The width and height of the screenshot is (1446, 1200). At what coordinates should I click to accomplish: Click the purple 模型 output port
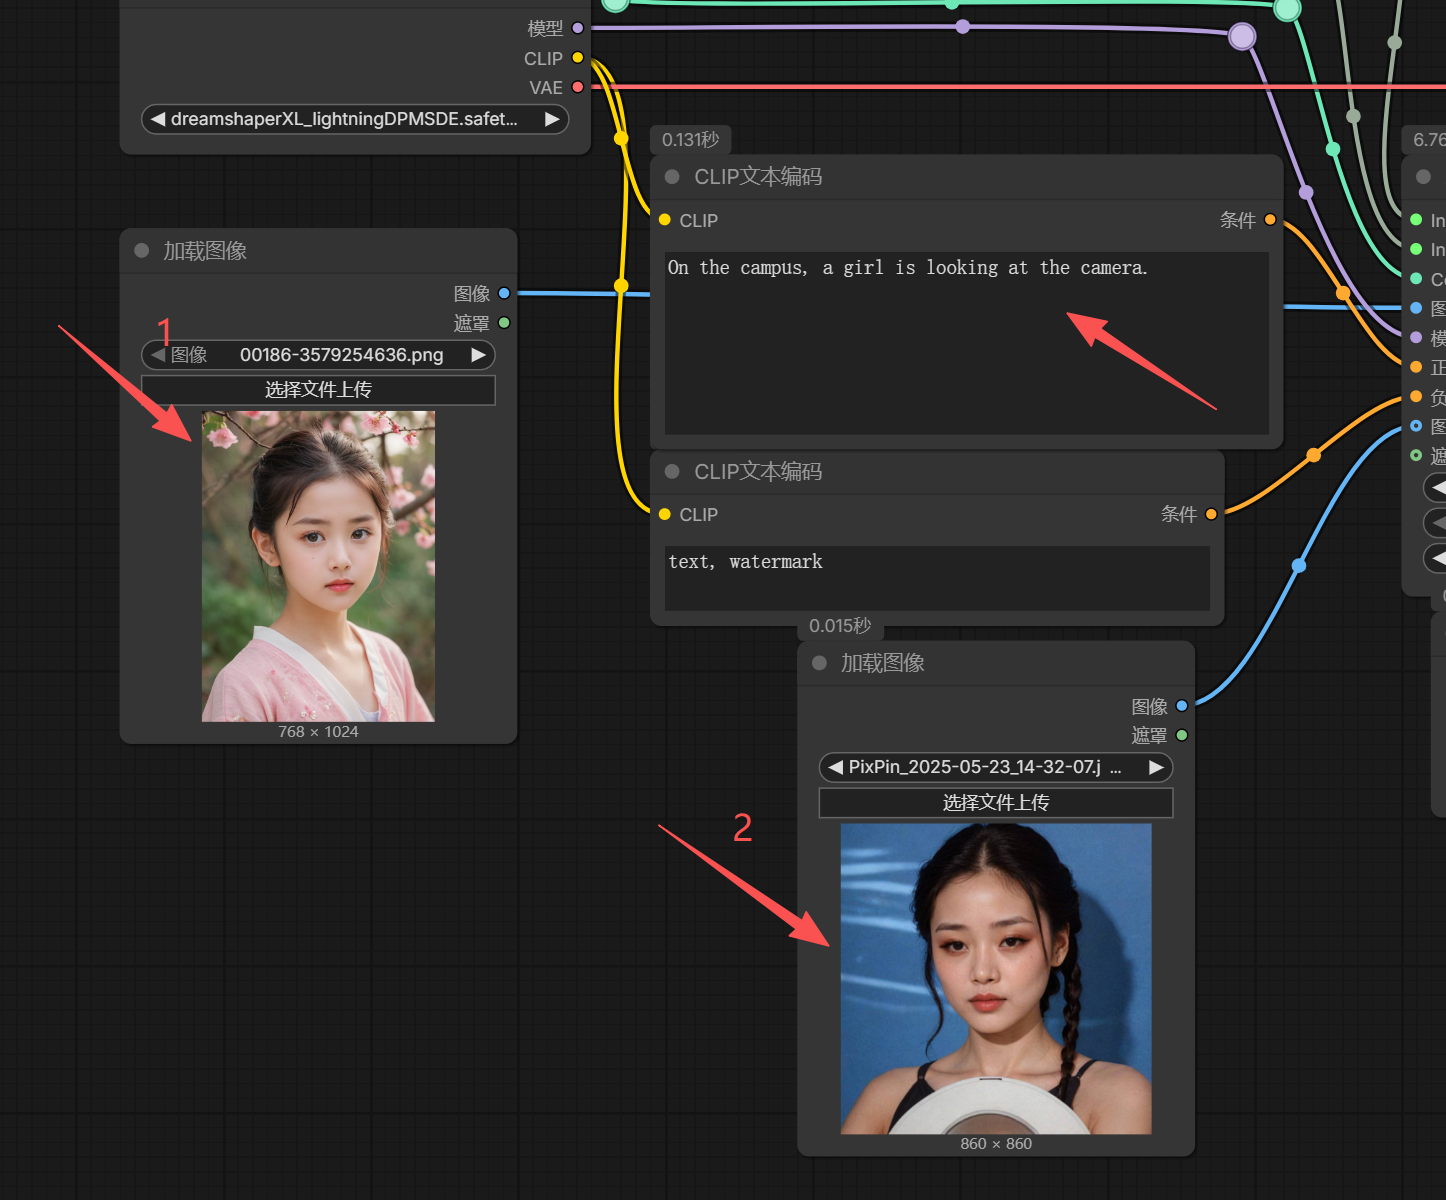click(x=577, y=28)
